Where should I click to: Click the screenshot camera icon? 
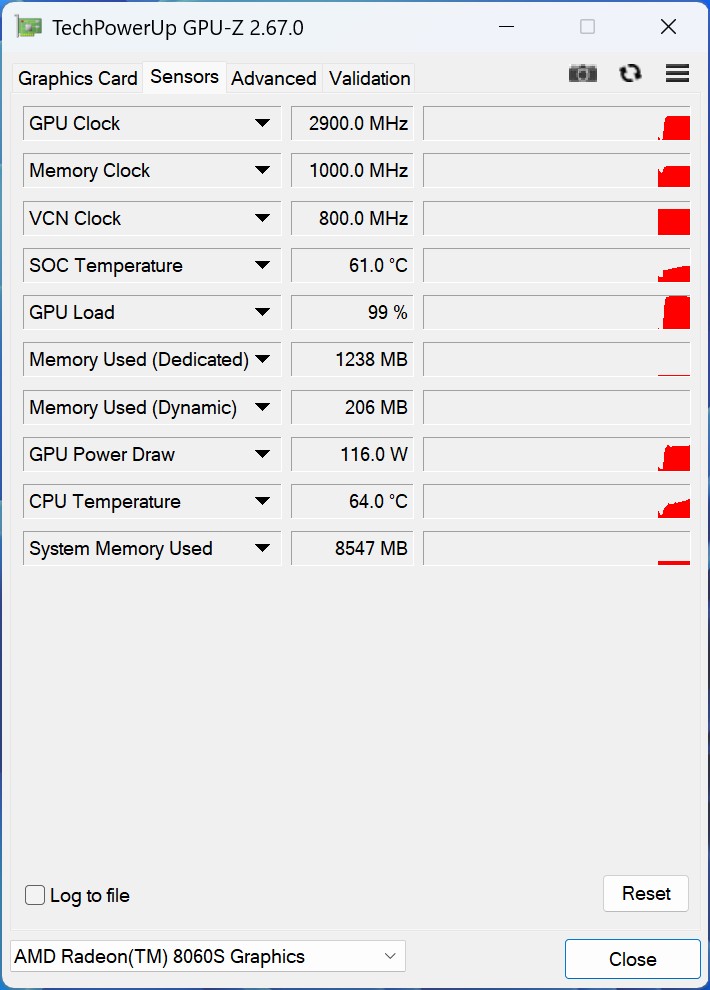(x=582, y=73)
